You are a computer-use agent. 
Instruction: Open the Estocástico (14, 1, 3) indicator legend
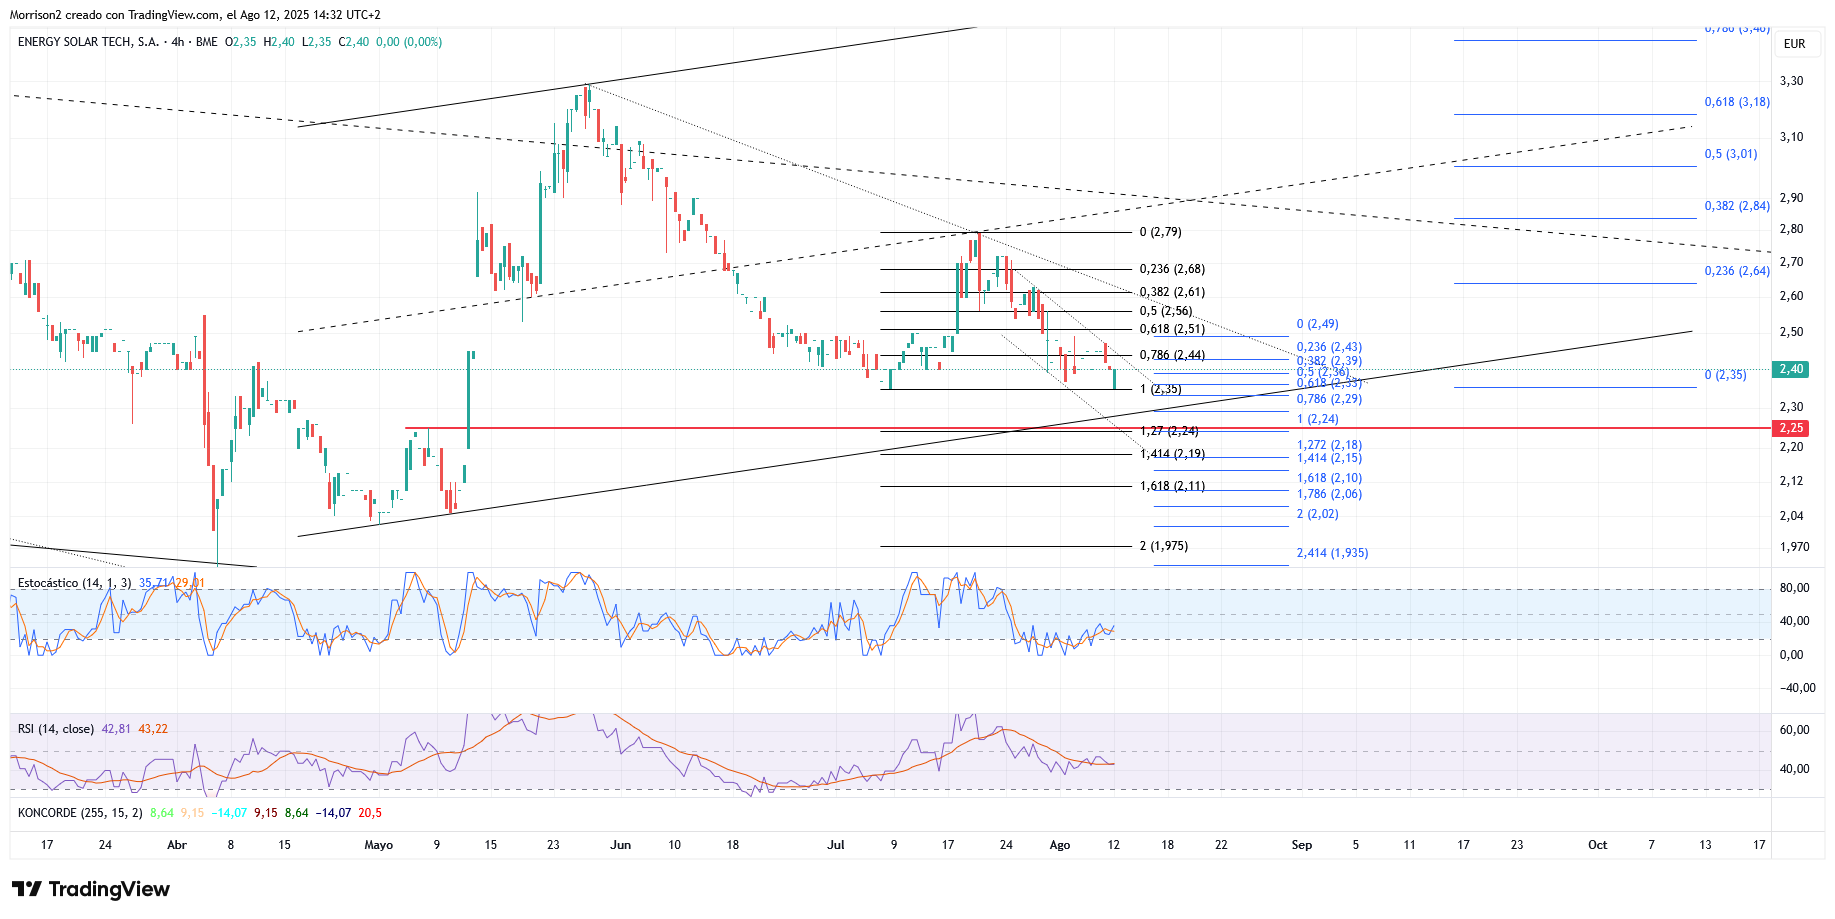point(74,583)
